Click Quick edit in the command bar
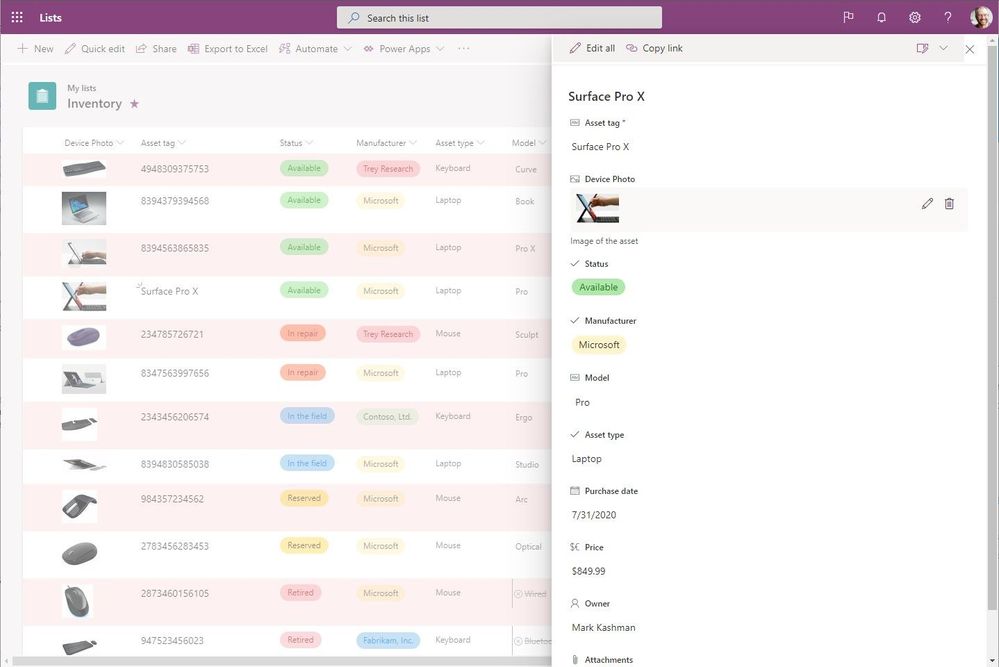The width and height of the screenshot is (999, 667). pyautogui.click(x=95, y=48)
